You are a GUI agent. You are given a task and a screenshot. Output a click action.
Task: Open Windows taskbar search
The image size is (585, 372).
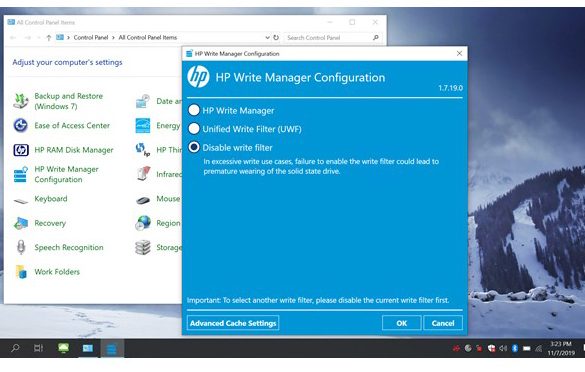point(15,348)
